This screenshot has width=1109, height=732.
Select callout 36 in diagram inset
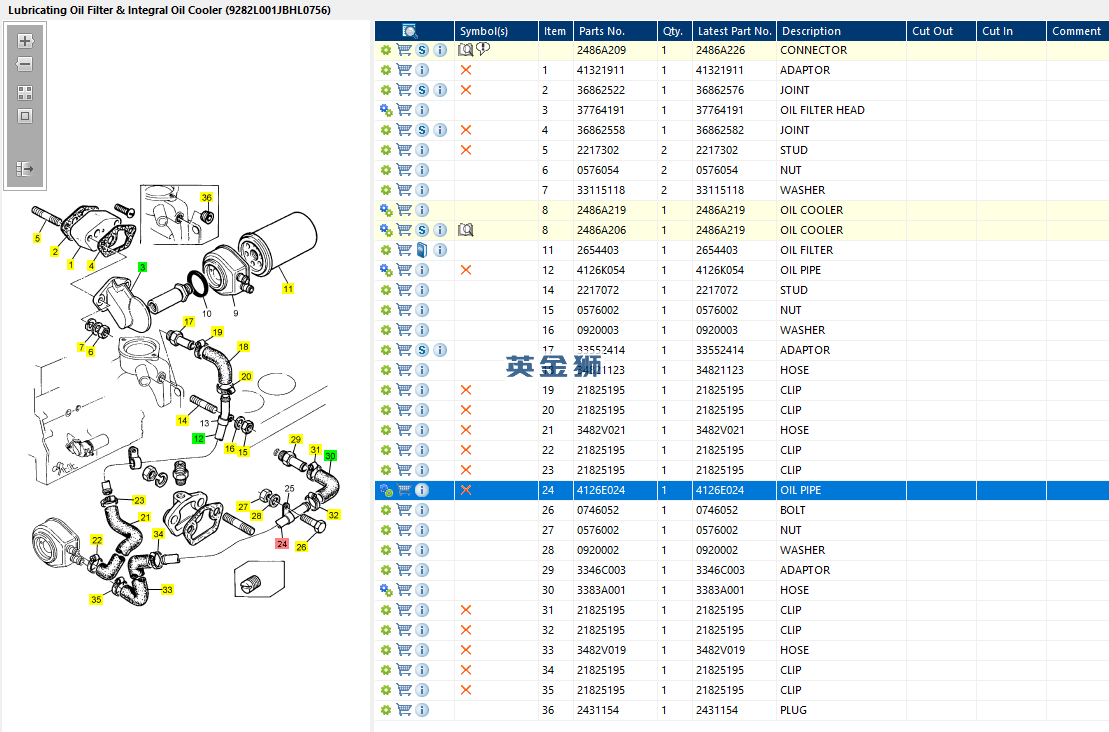207,197
